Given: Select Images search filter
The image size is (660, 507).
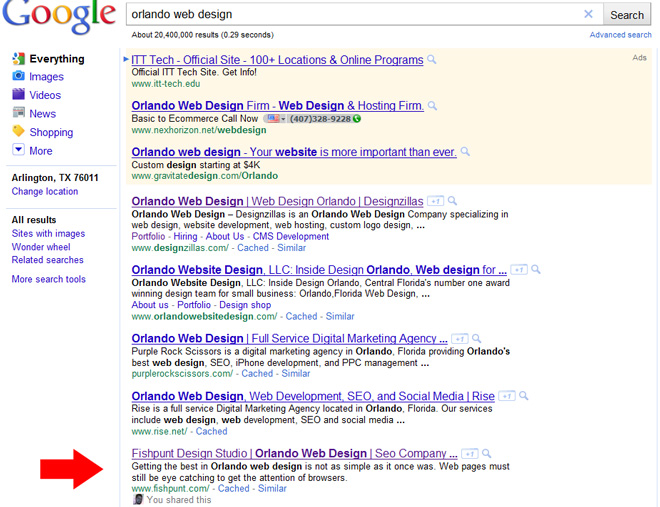Looking at the screenshot, I should [46, 77].
